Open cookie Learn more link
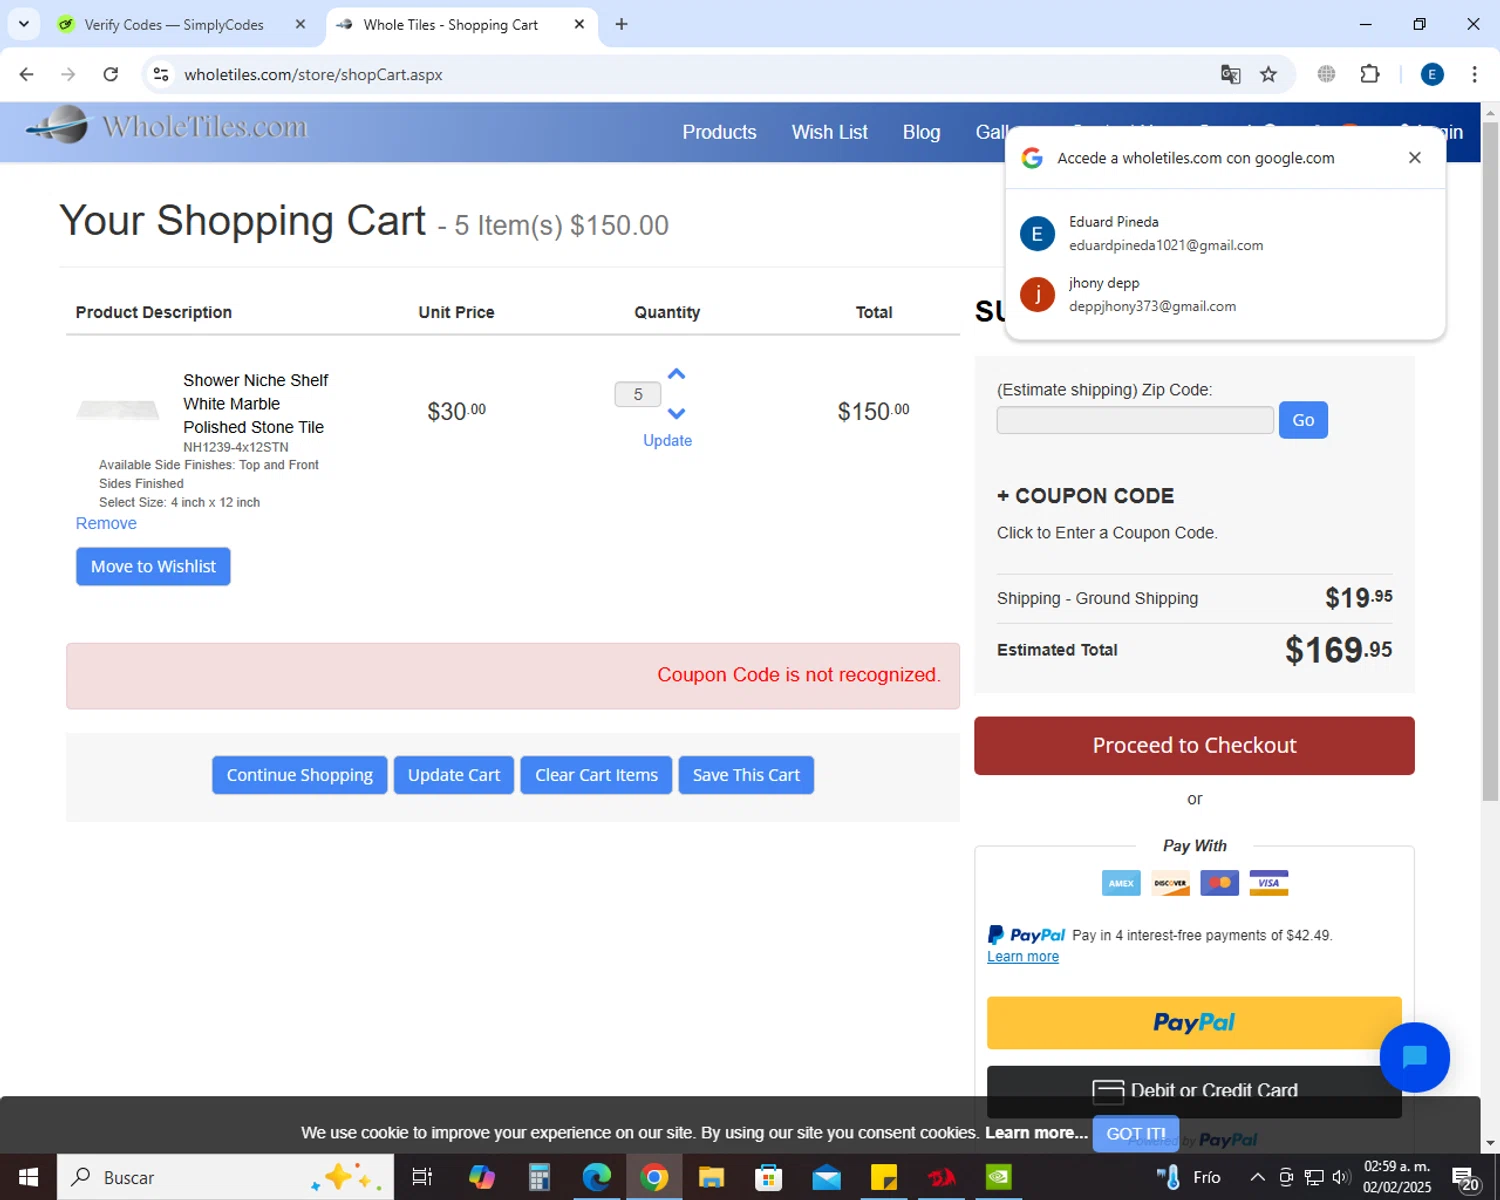The height and width of the screenshot is (1200, 1500). [x=1036, y=1133]
